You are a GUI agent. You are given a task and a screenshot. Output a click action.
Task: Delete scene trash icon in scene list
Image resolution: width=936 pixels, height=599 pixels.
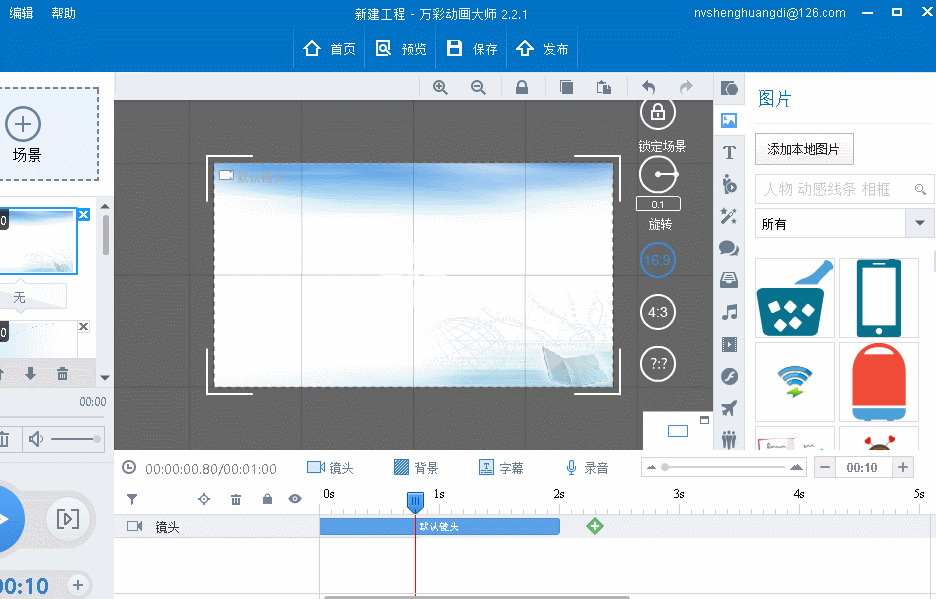(x=62, y=374)
